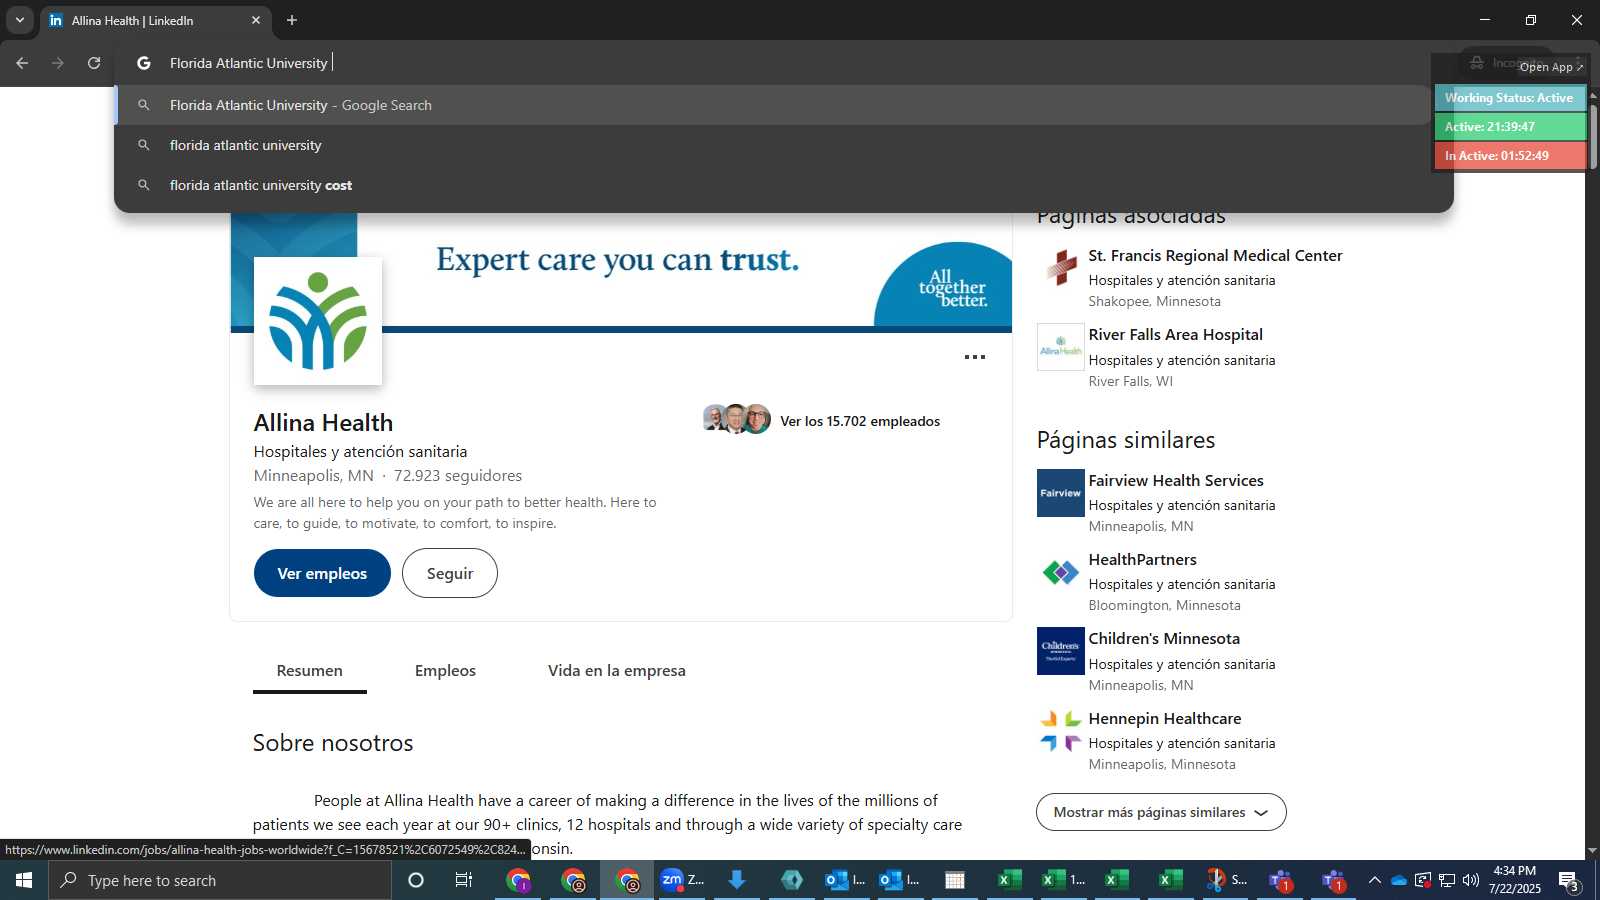Viewport: 1600px width, 900px height.
Task: Click the Children's Minnesota logo icon
Action: [x=1061, y=651]
